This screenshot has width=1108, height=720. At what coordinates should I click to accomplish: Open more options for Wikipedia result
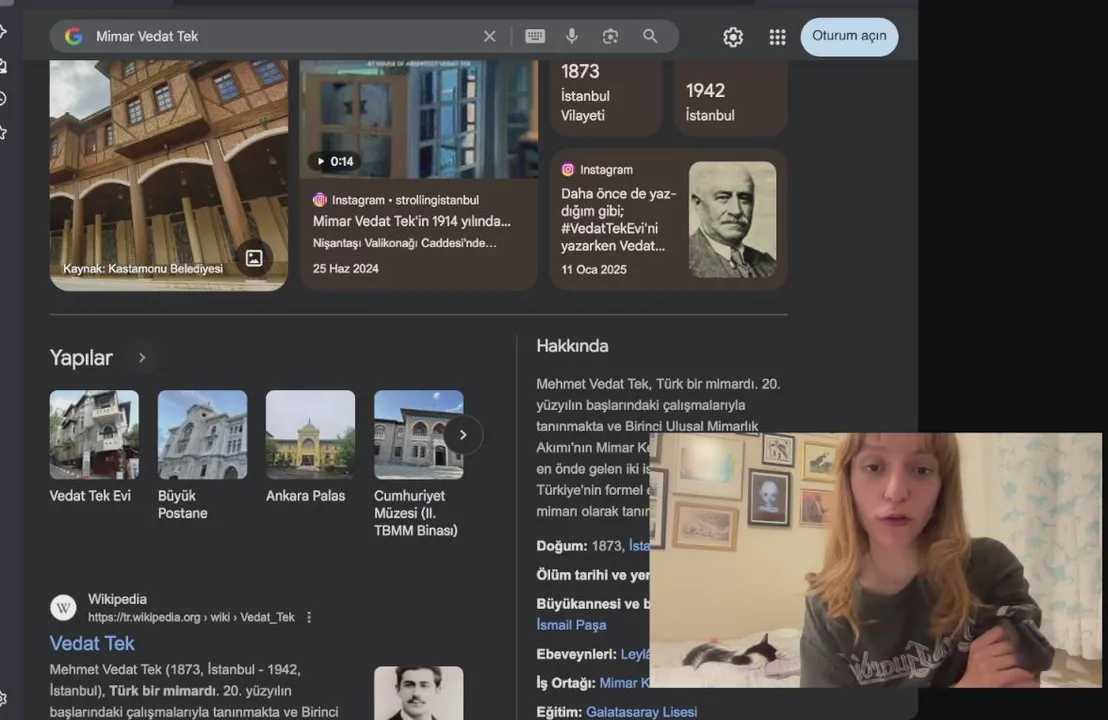(309, 617)
